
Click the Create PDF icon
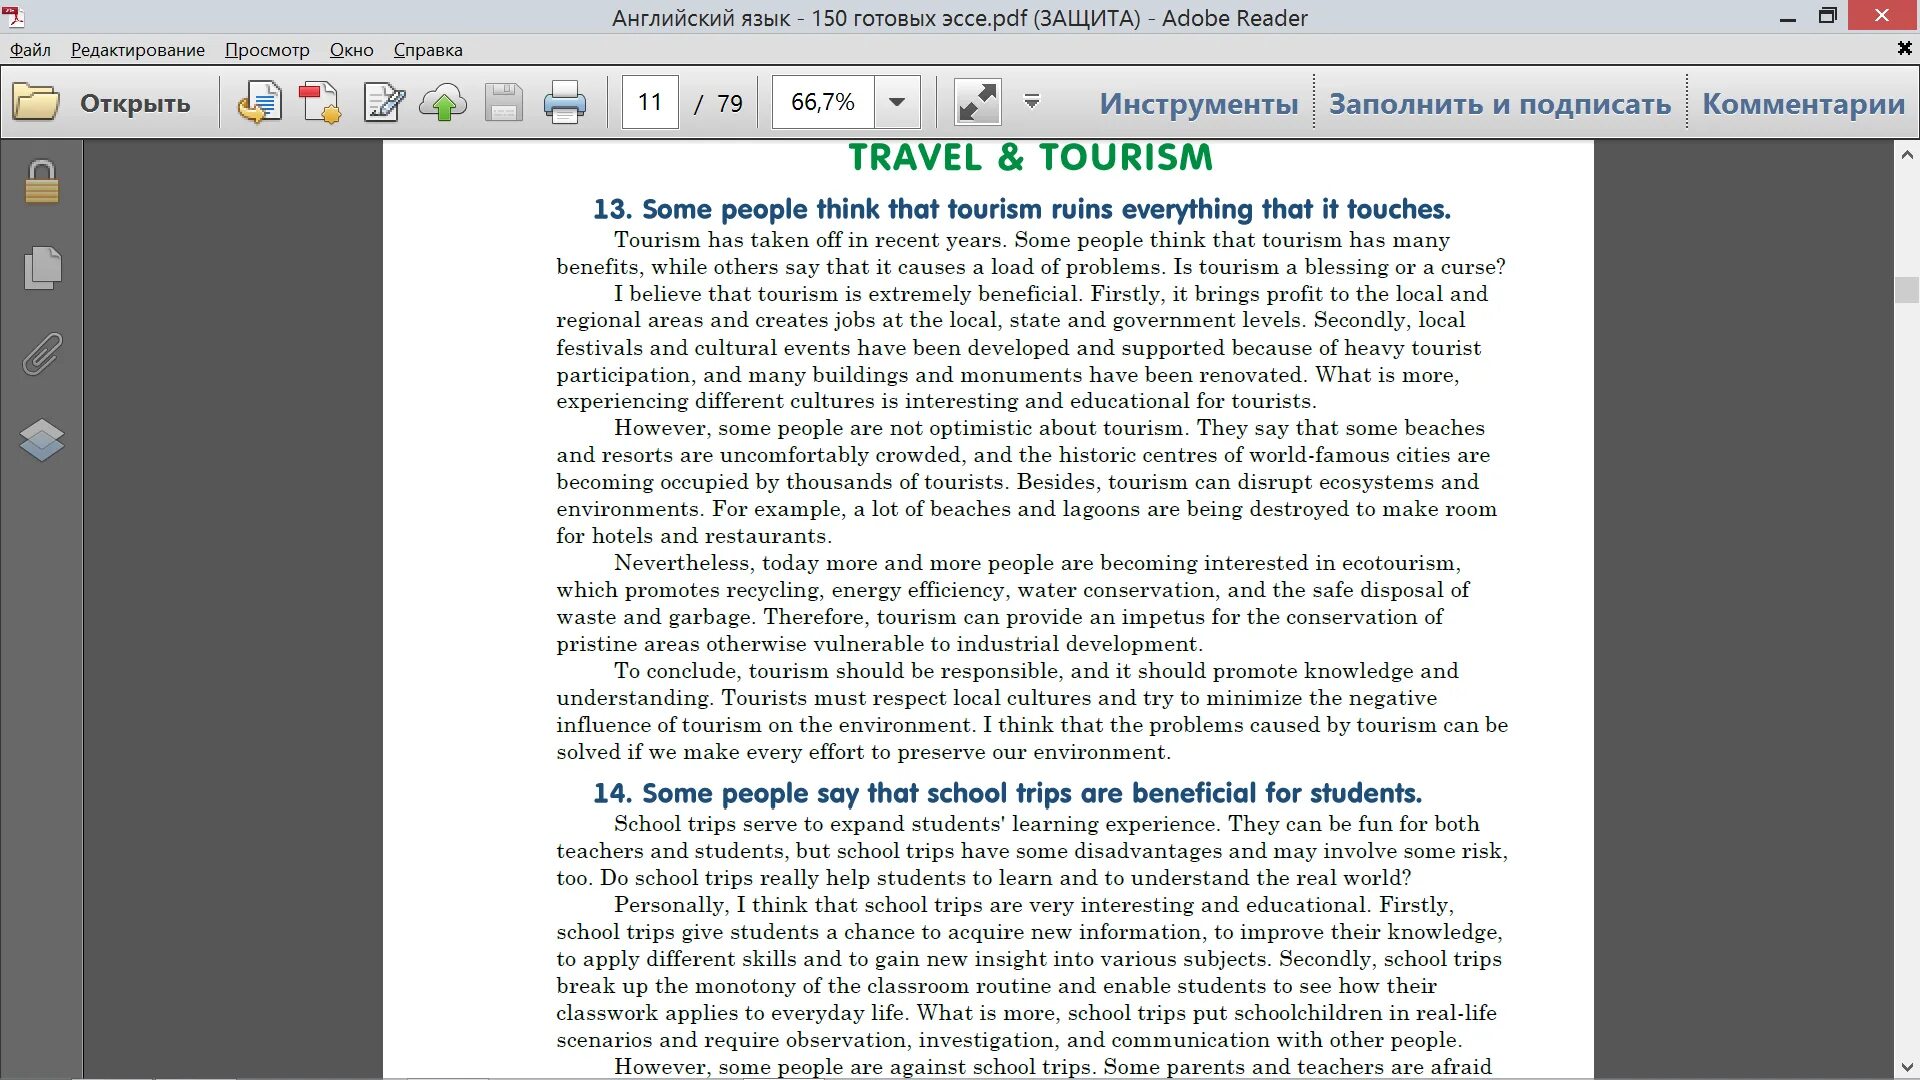(x=320, y=103)
